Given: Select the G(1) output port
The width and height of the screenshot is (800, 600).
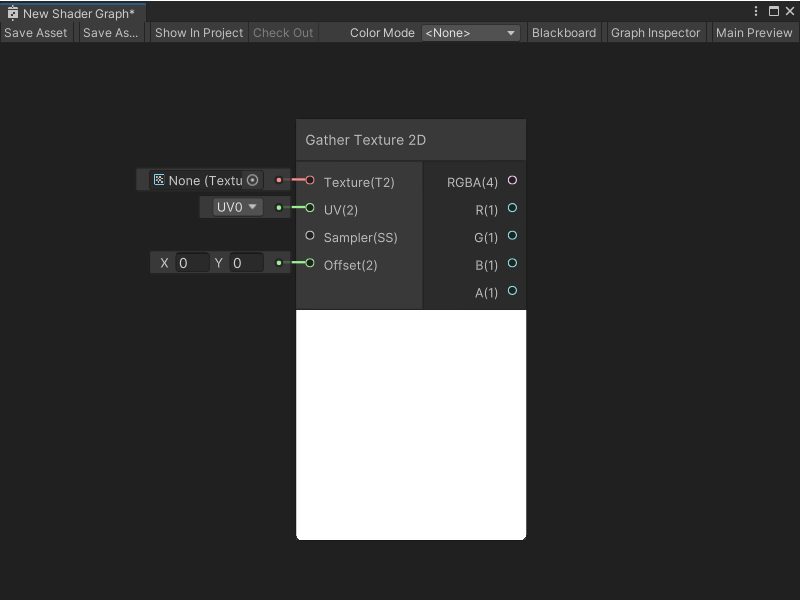Looking at the screenshot, I should [511, 236].
